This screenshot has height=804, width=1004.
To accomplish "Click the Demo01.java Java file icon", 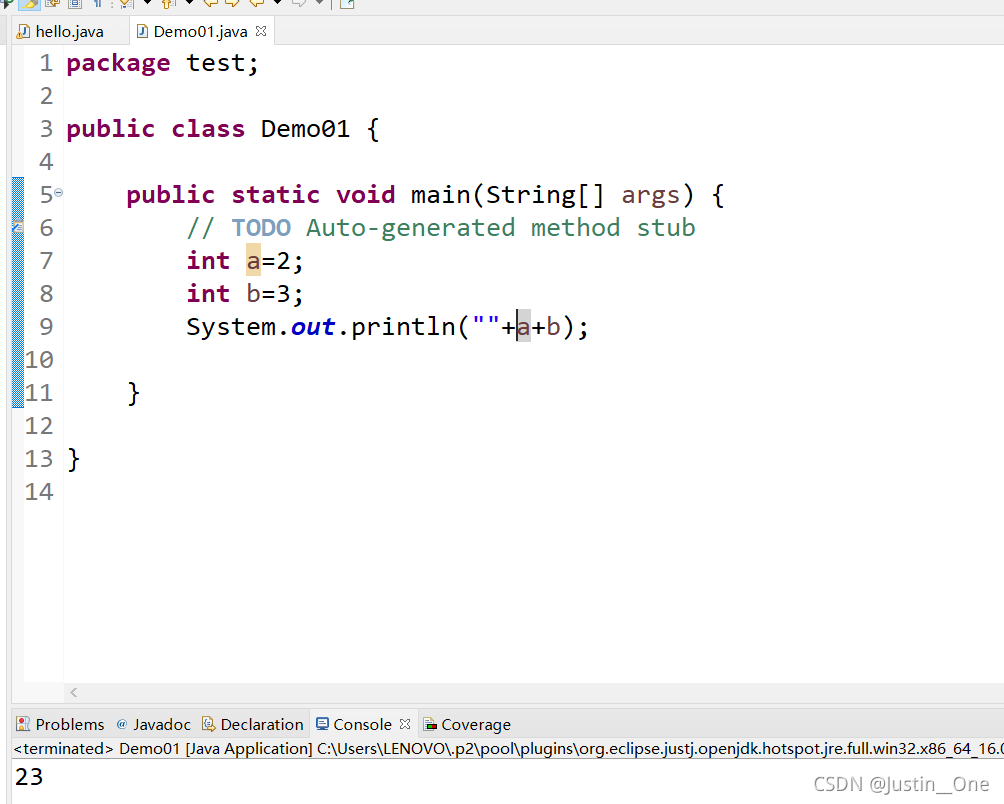I will (143, 31).
